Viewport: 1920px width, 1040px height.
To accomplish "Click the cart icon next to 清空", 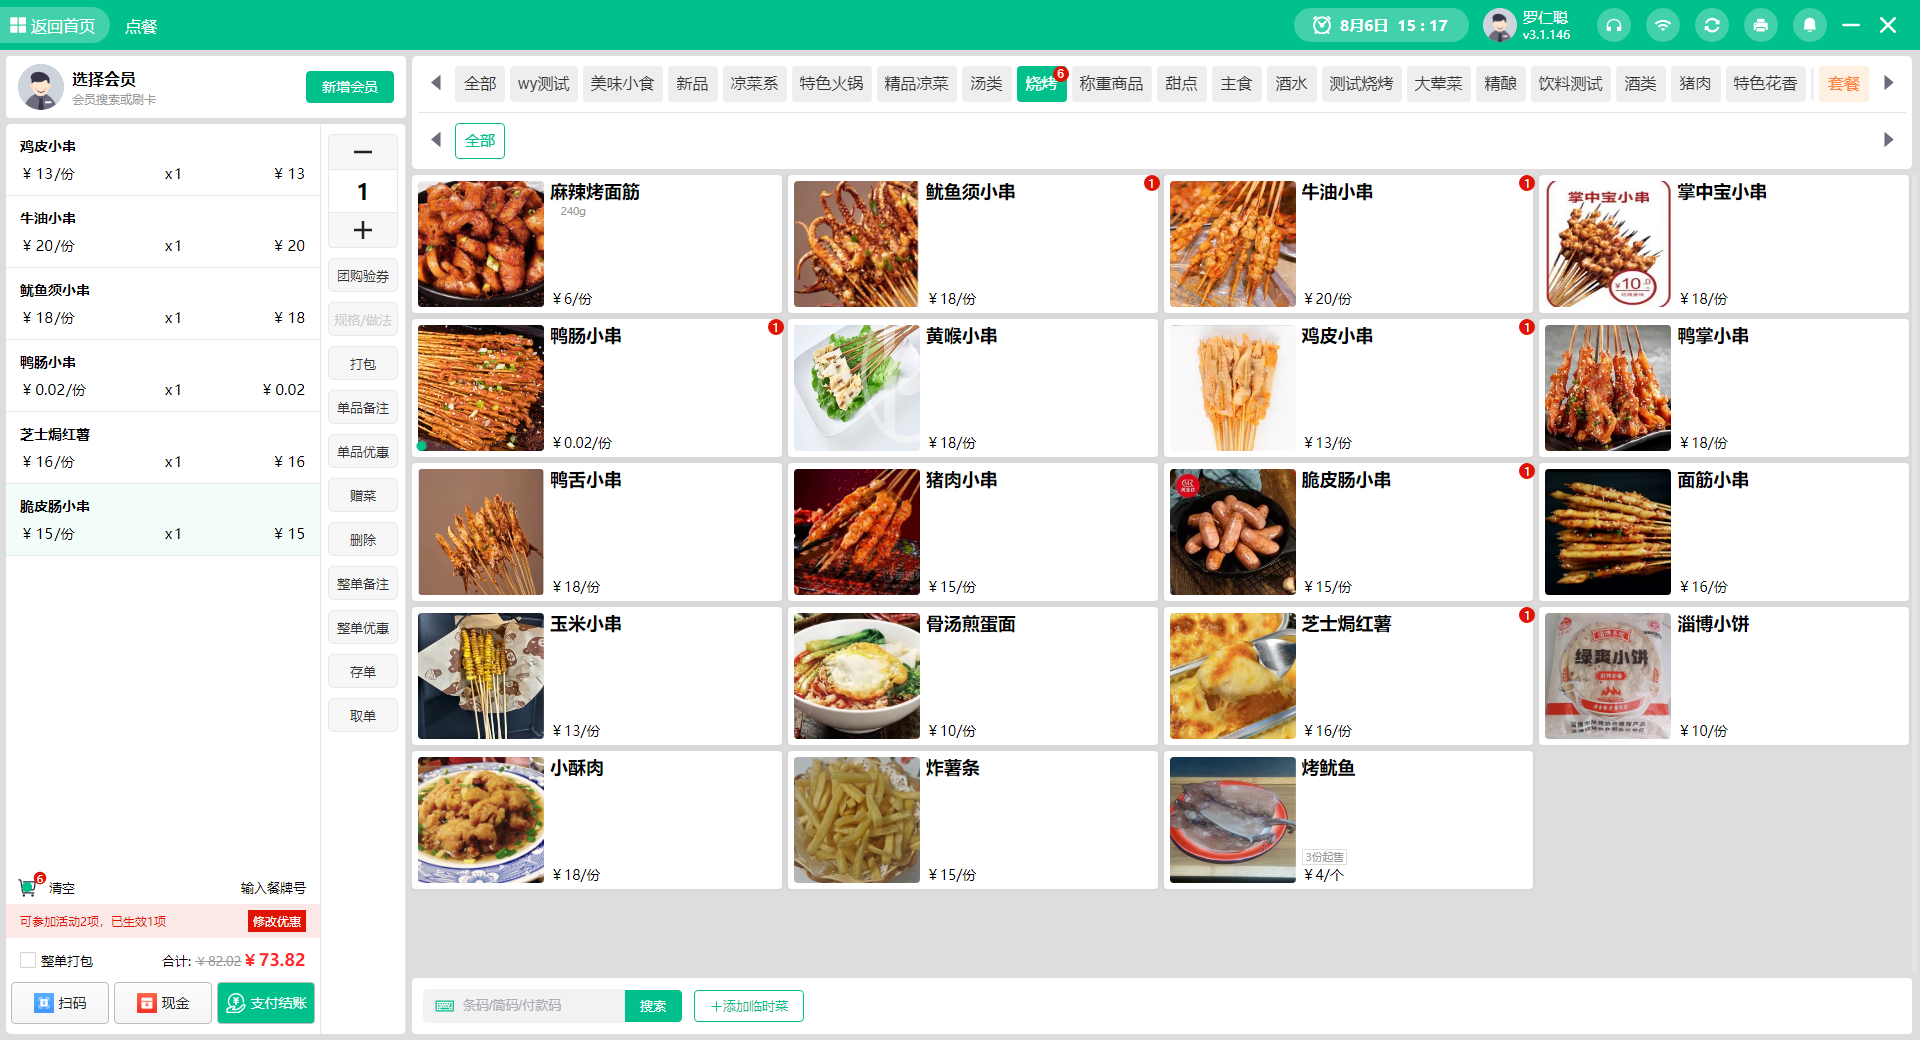I will pyautogui.click(x=29, y=888).
